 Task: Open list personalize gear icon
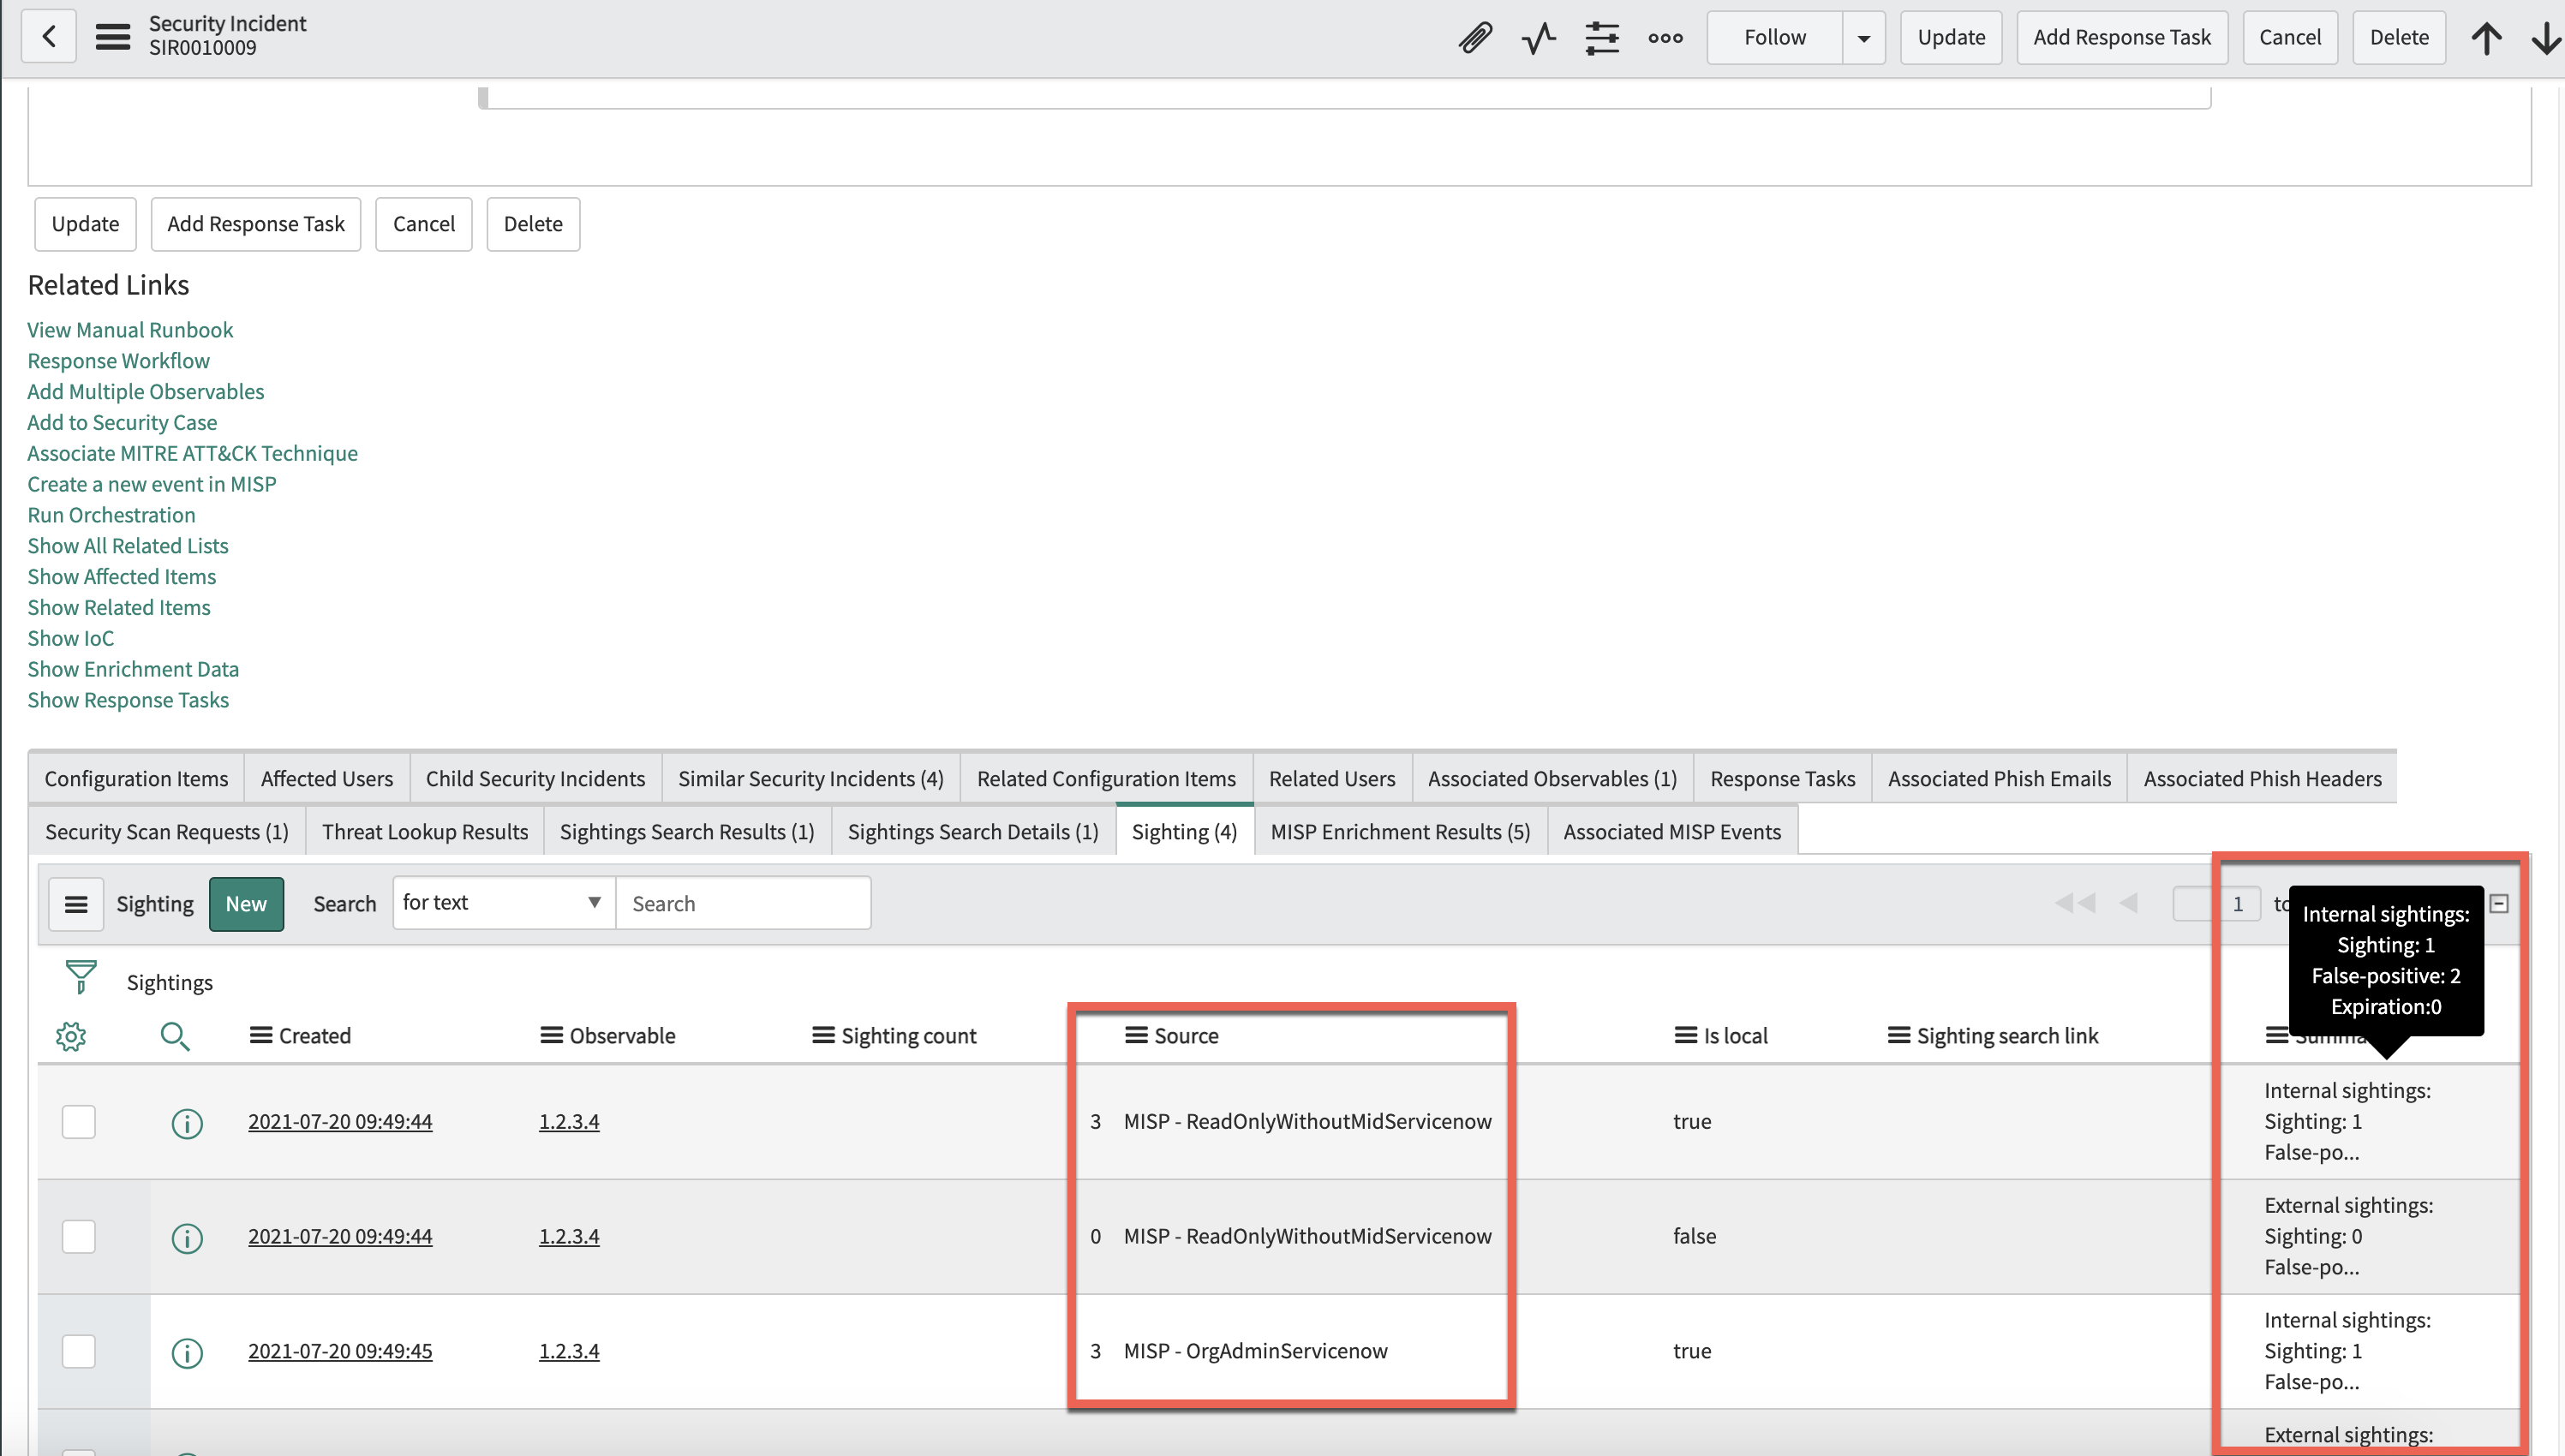[x=71, y=1036]
